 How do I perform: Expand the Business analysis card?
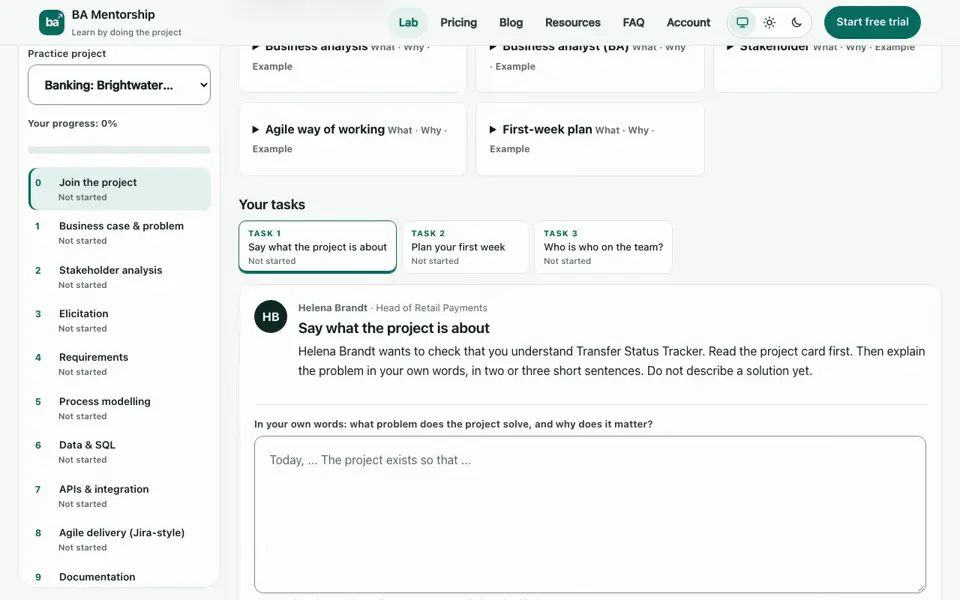click(x=353, y=67)
